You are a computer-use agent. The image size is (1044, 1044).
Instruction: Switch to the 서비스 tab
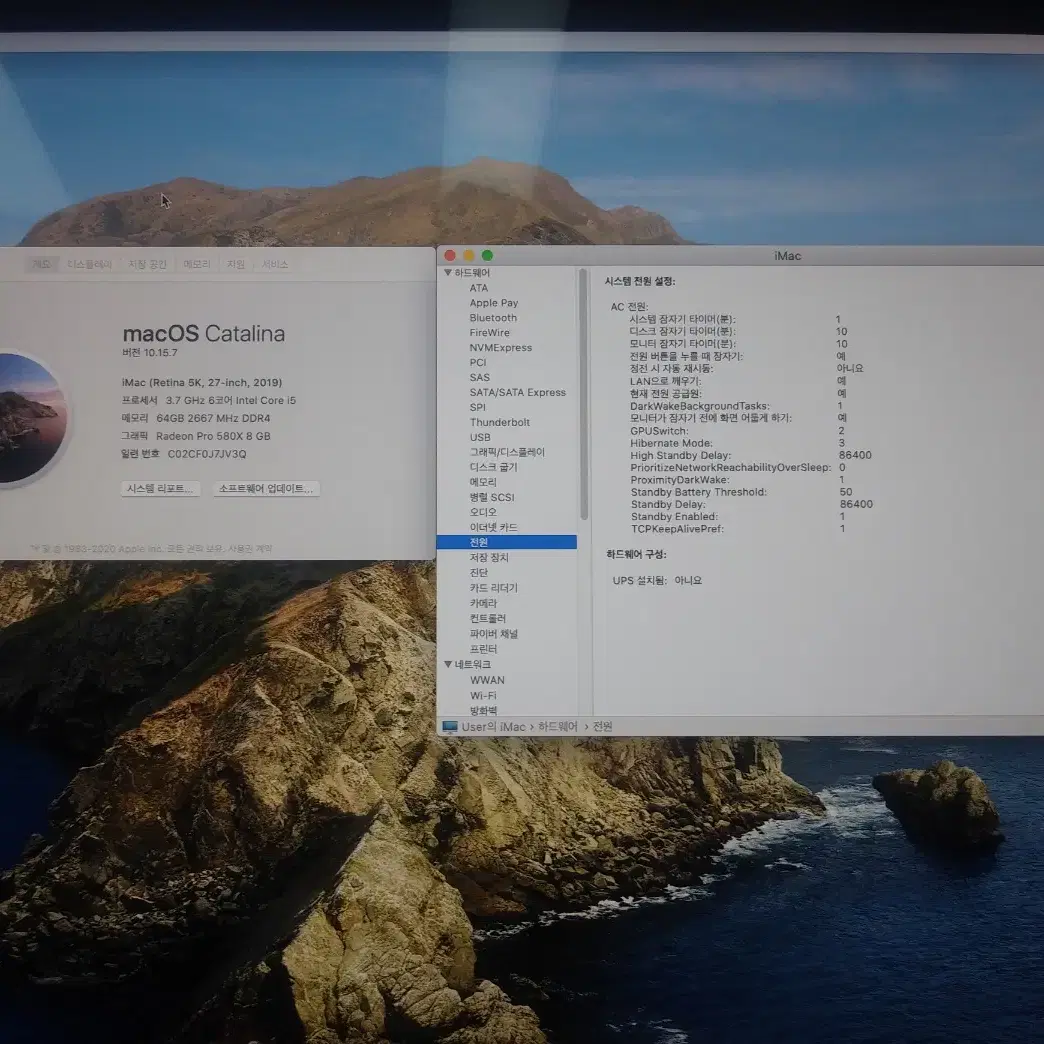(x=275, y=264)
